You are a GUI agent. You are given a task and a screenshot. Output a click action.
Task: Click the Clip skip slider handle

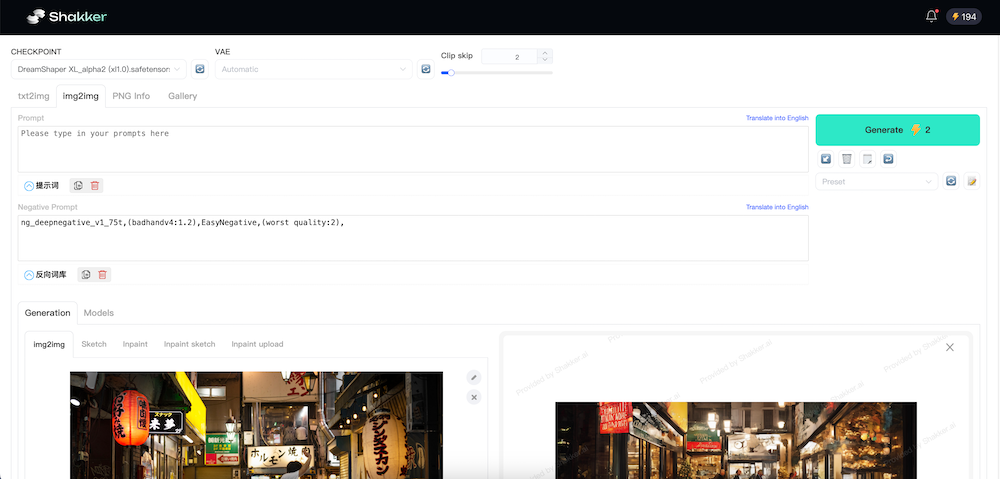[451, 72]
